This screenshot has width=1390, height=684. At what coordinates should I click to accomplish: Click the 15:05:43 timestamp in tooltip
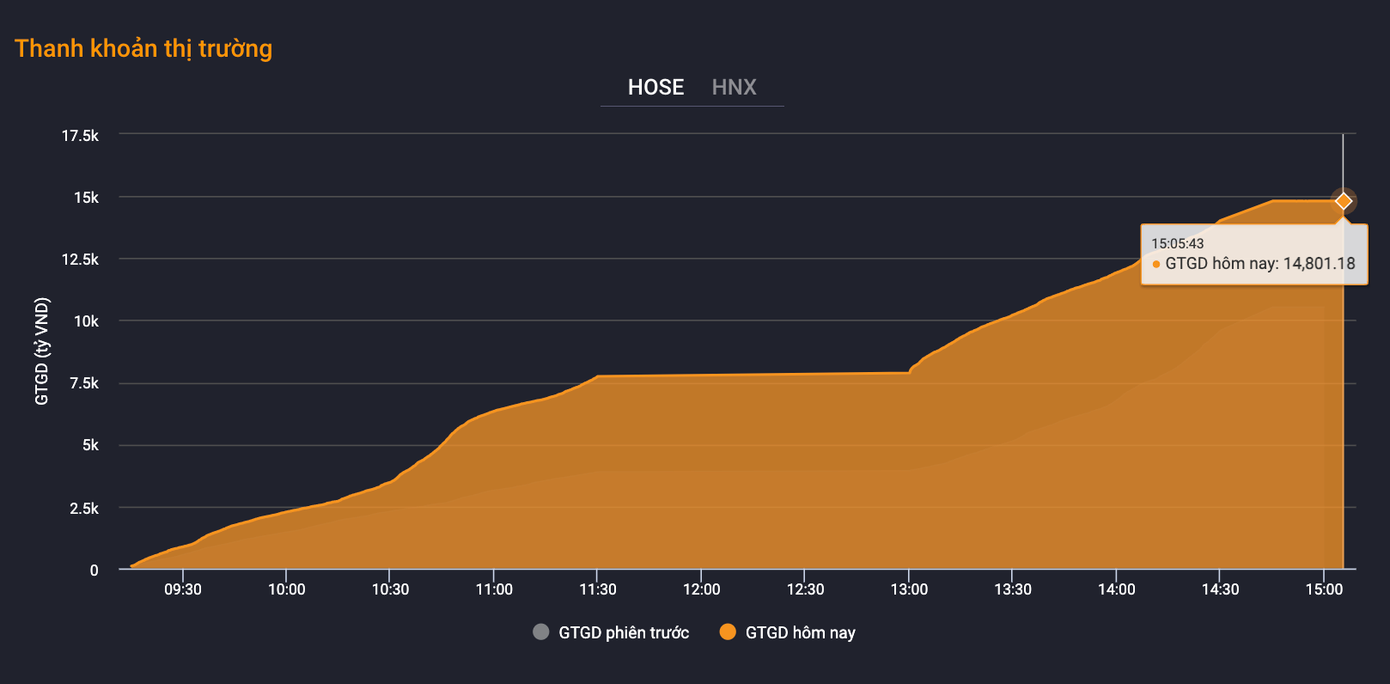(x=1177, y=243)
